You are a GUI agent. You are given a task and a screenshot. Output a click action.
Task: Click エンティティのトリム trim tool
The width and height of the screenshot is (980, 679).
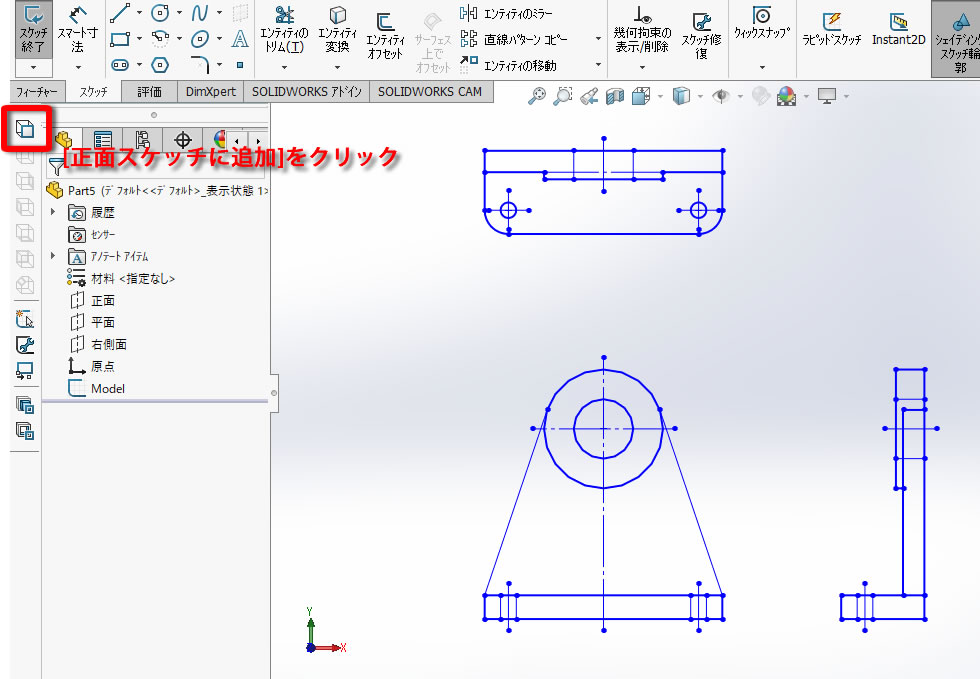[284, 29]
